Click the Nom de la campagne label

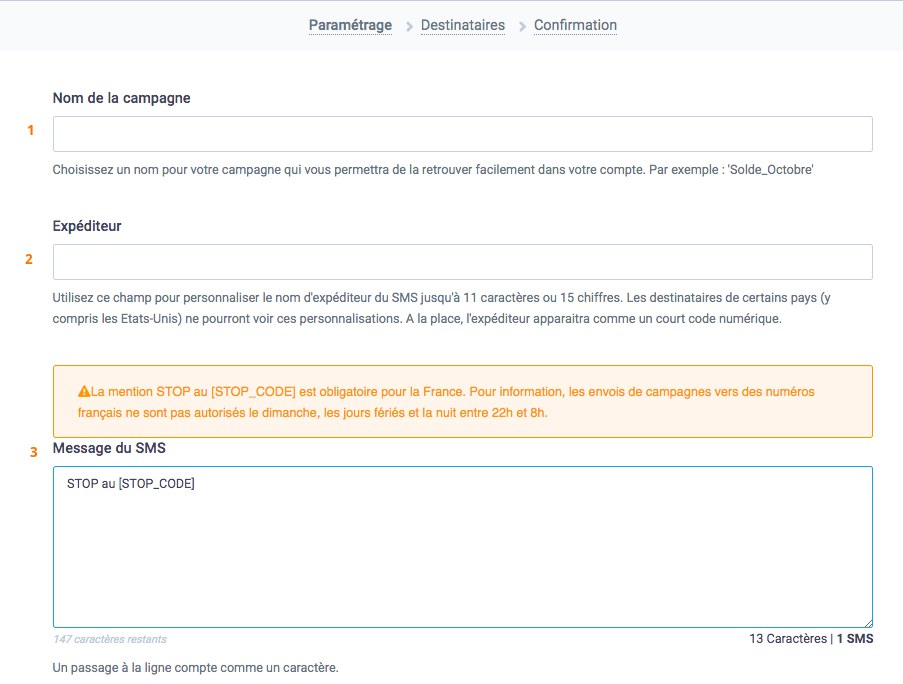(x=121, y=98)
